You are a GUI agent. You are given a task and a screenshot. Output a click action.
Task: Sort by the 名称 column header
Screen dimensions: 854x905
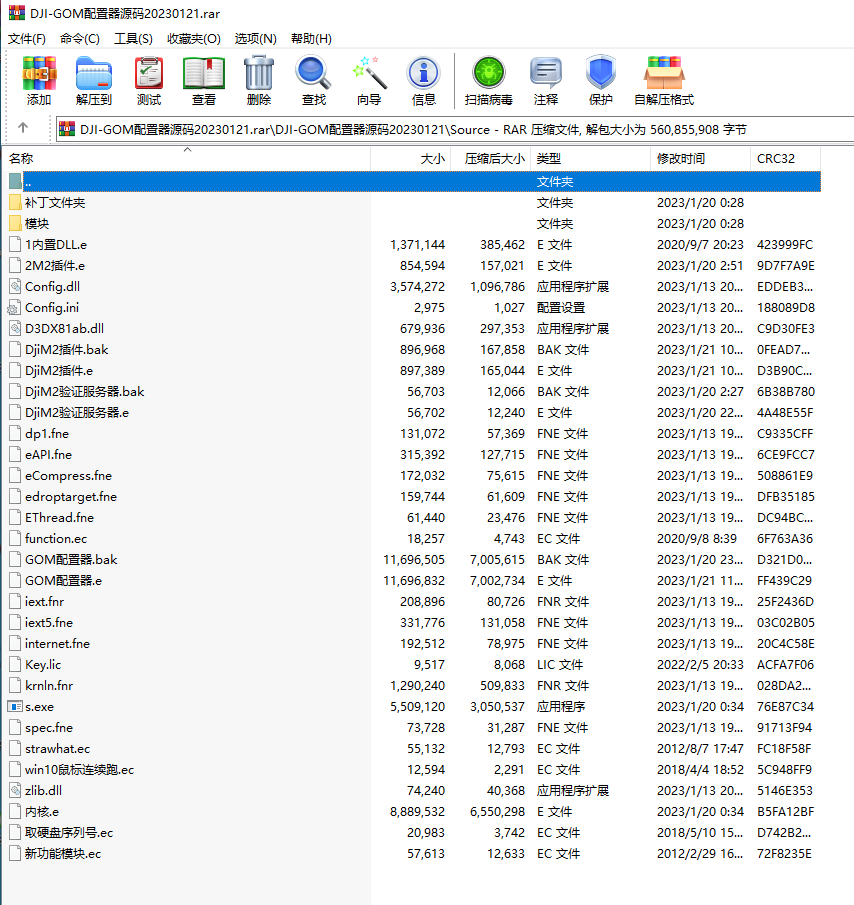coord(188,159)
